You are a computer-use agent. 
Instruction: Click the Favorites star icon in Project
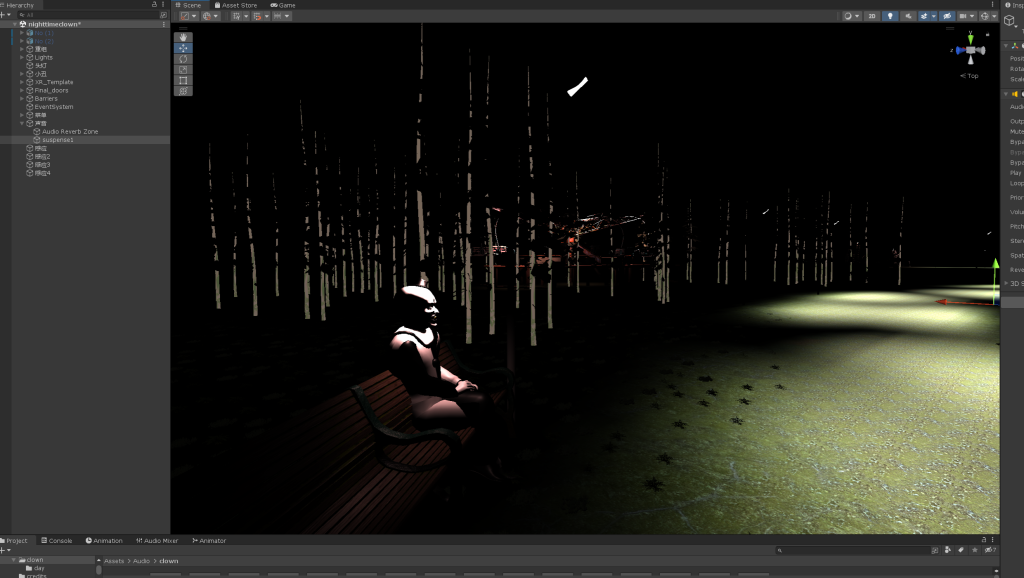[974, 550]
